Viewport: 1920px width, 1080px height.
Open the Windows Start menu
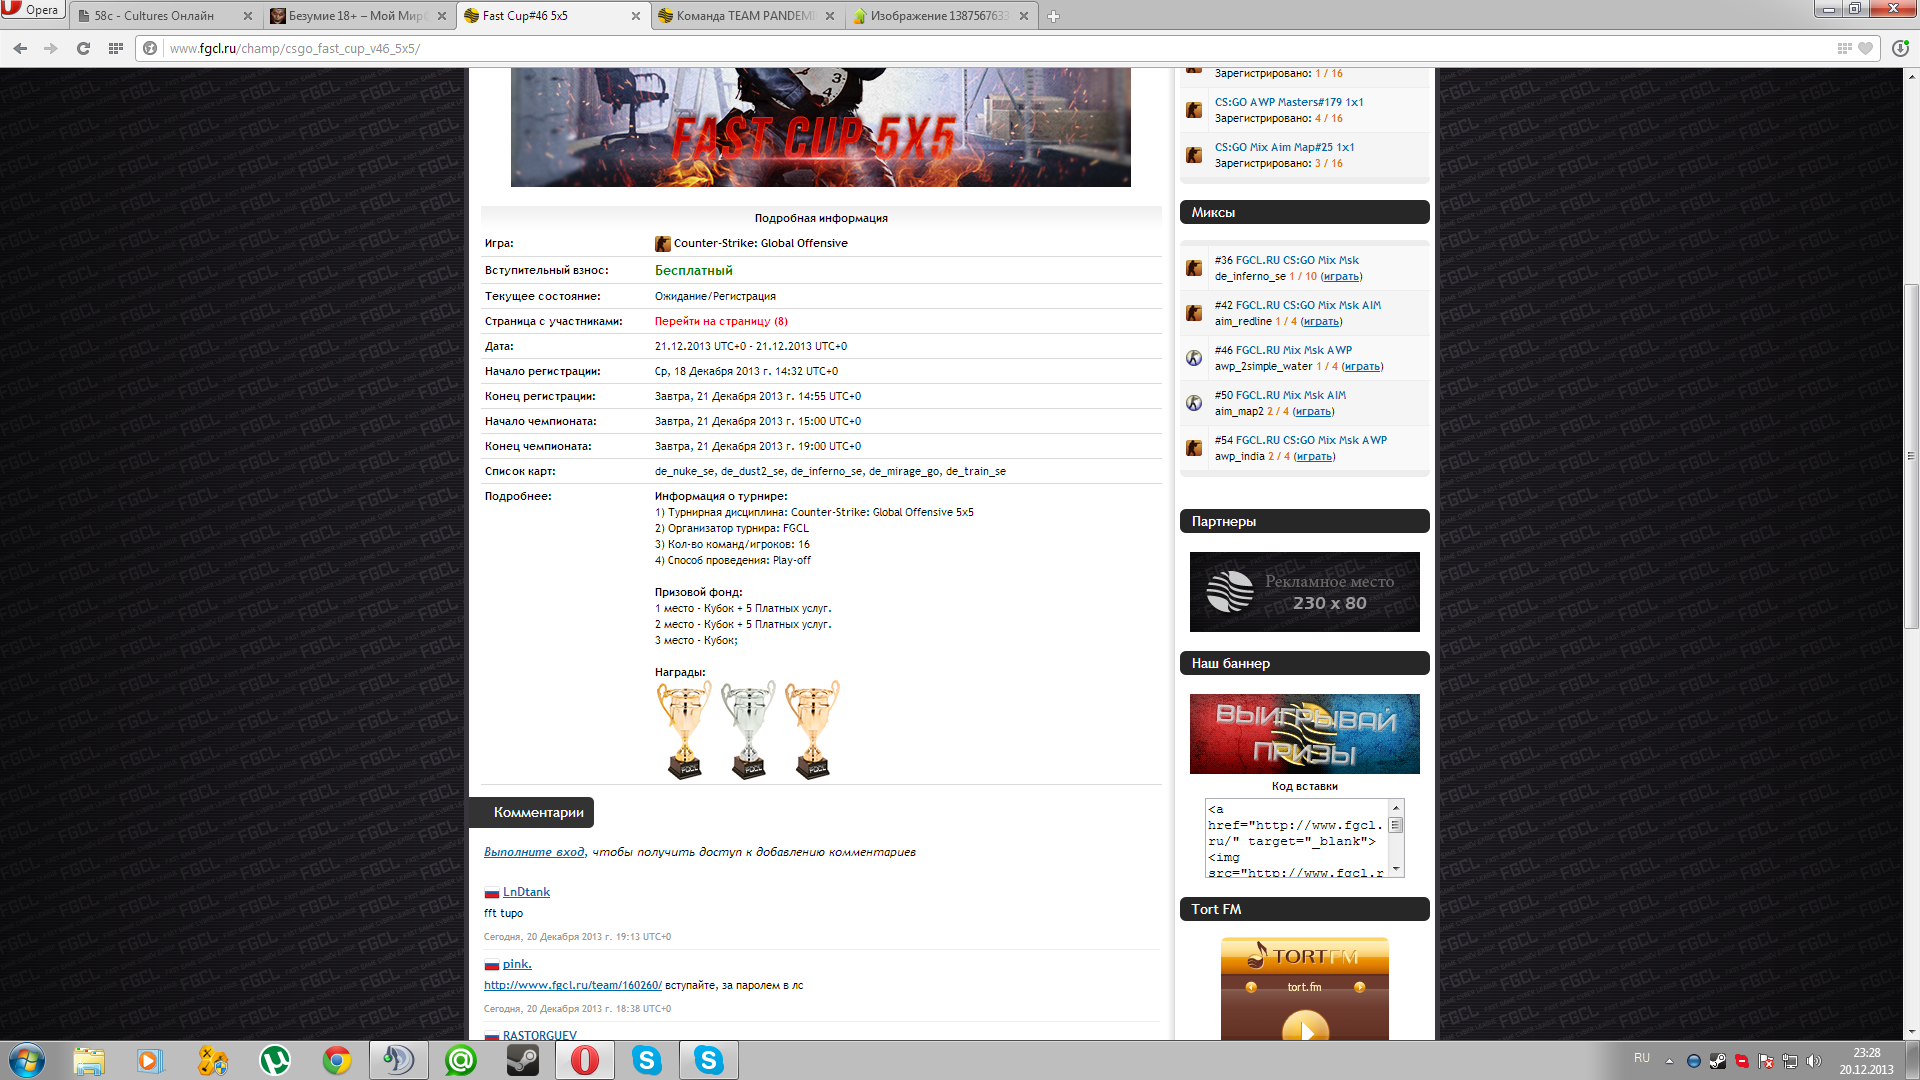coord(27,1060)
